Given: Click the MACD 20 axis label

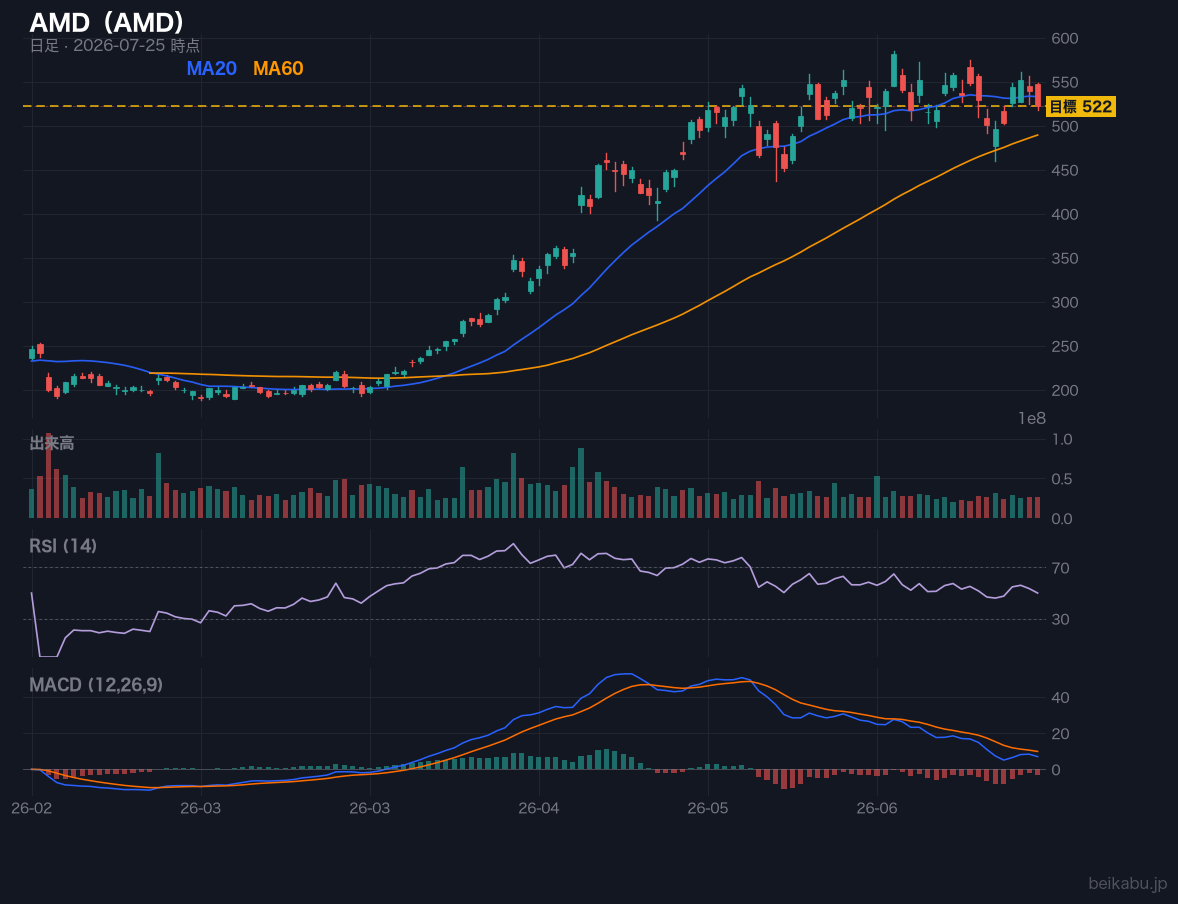Looking at the screenshot, I should (x=1060, y=733).
